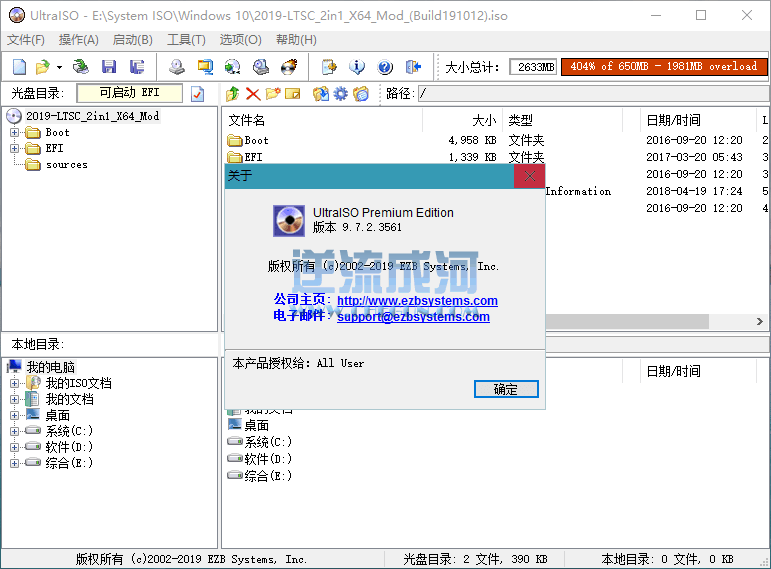
Task: Open the 选项(O) menu
Action: pyautogui.click(x=240, y=40)
